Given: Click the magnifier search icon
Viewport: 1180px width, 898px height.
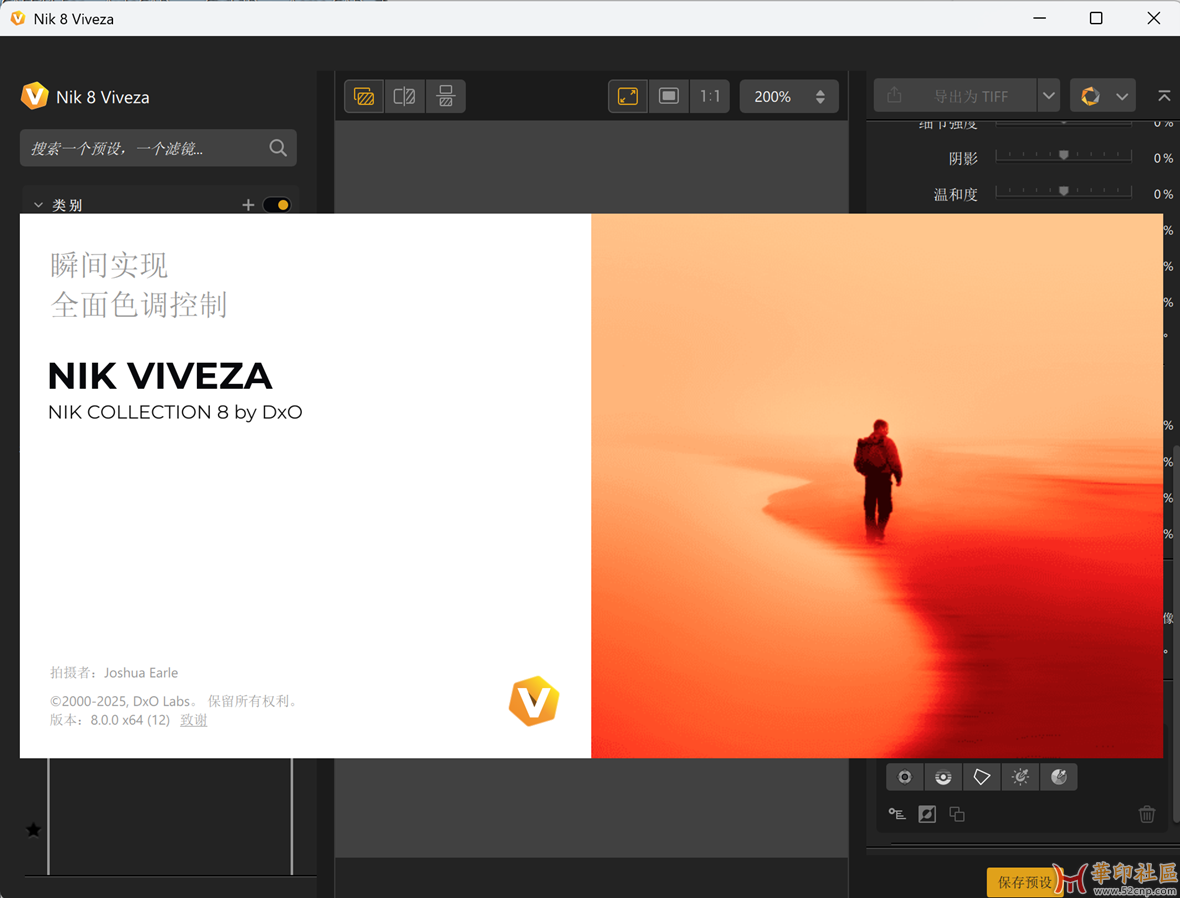Looking at the screenshot, I should coord(278,148).
